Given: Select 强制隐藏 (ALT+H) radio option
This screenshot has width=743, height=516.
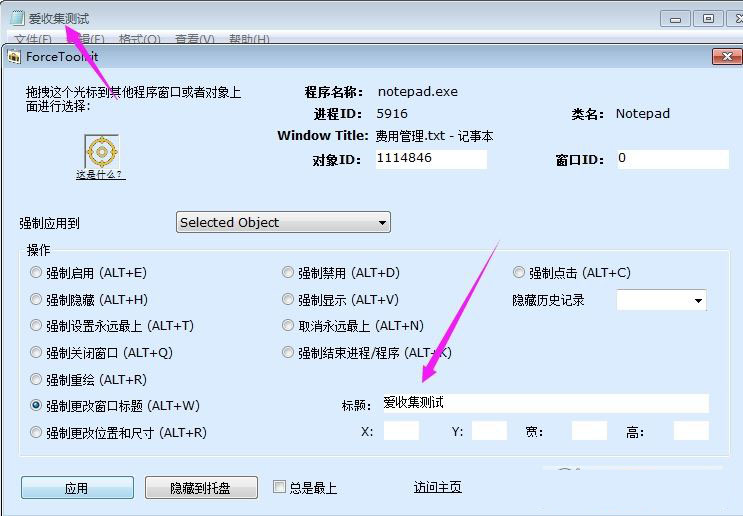Looking at the screenshot, I should point(37,299).
